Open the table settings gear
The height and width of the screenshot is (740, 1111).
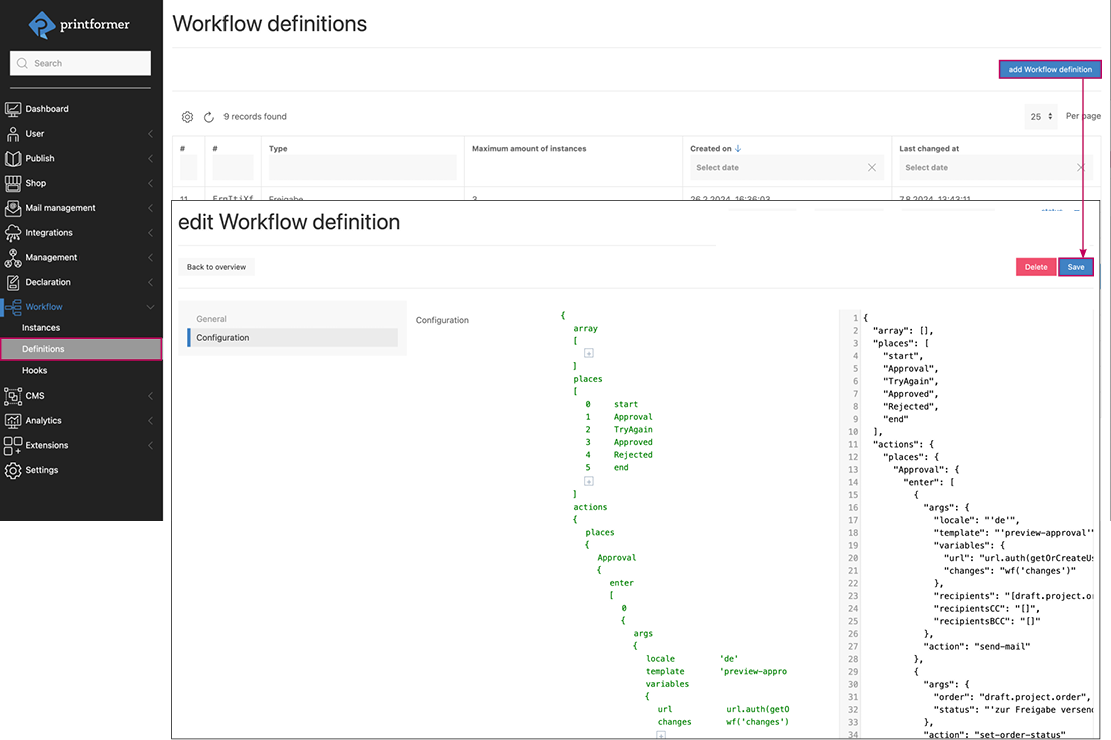pyautogui.click(x=187, y=116)
